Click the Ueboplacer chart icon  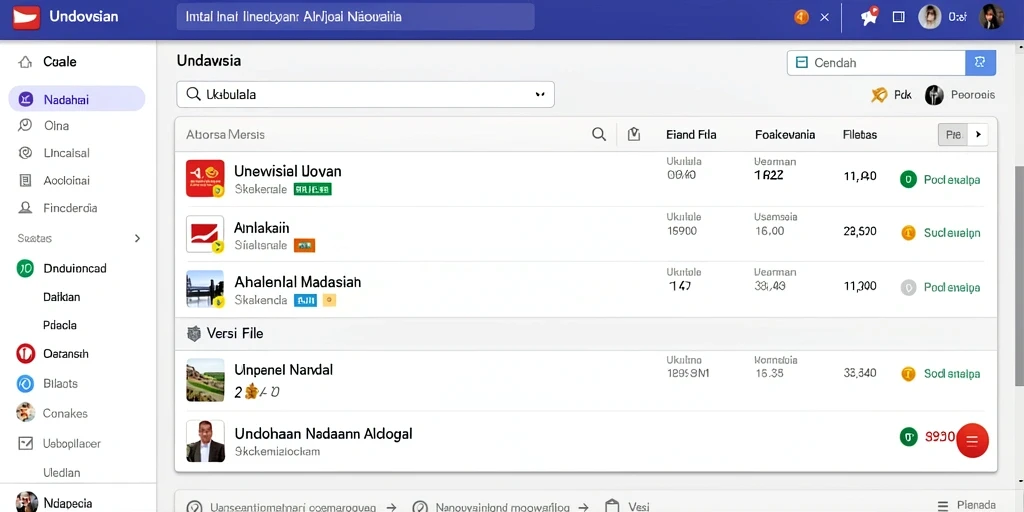pyautogui.click(x=25, y=443)
